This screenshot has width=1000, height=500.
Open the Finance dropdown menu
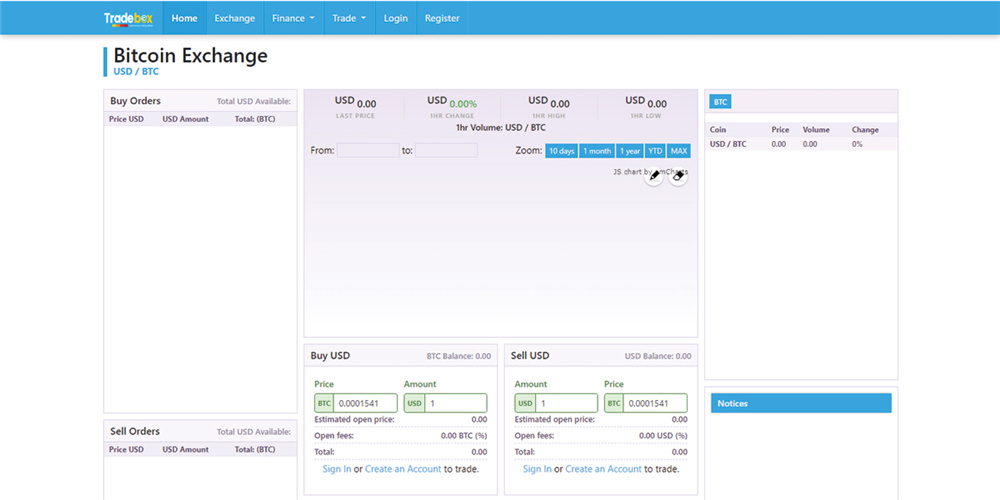click(293, 18)
